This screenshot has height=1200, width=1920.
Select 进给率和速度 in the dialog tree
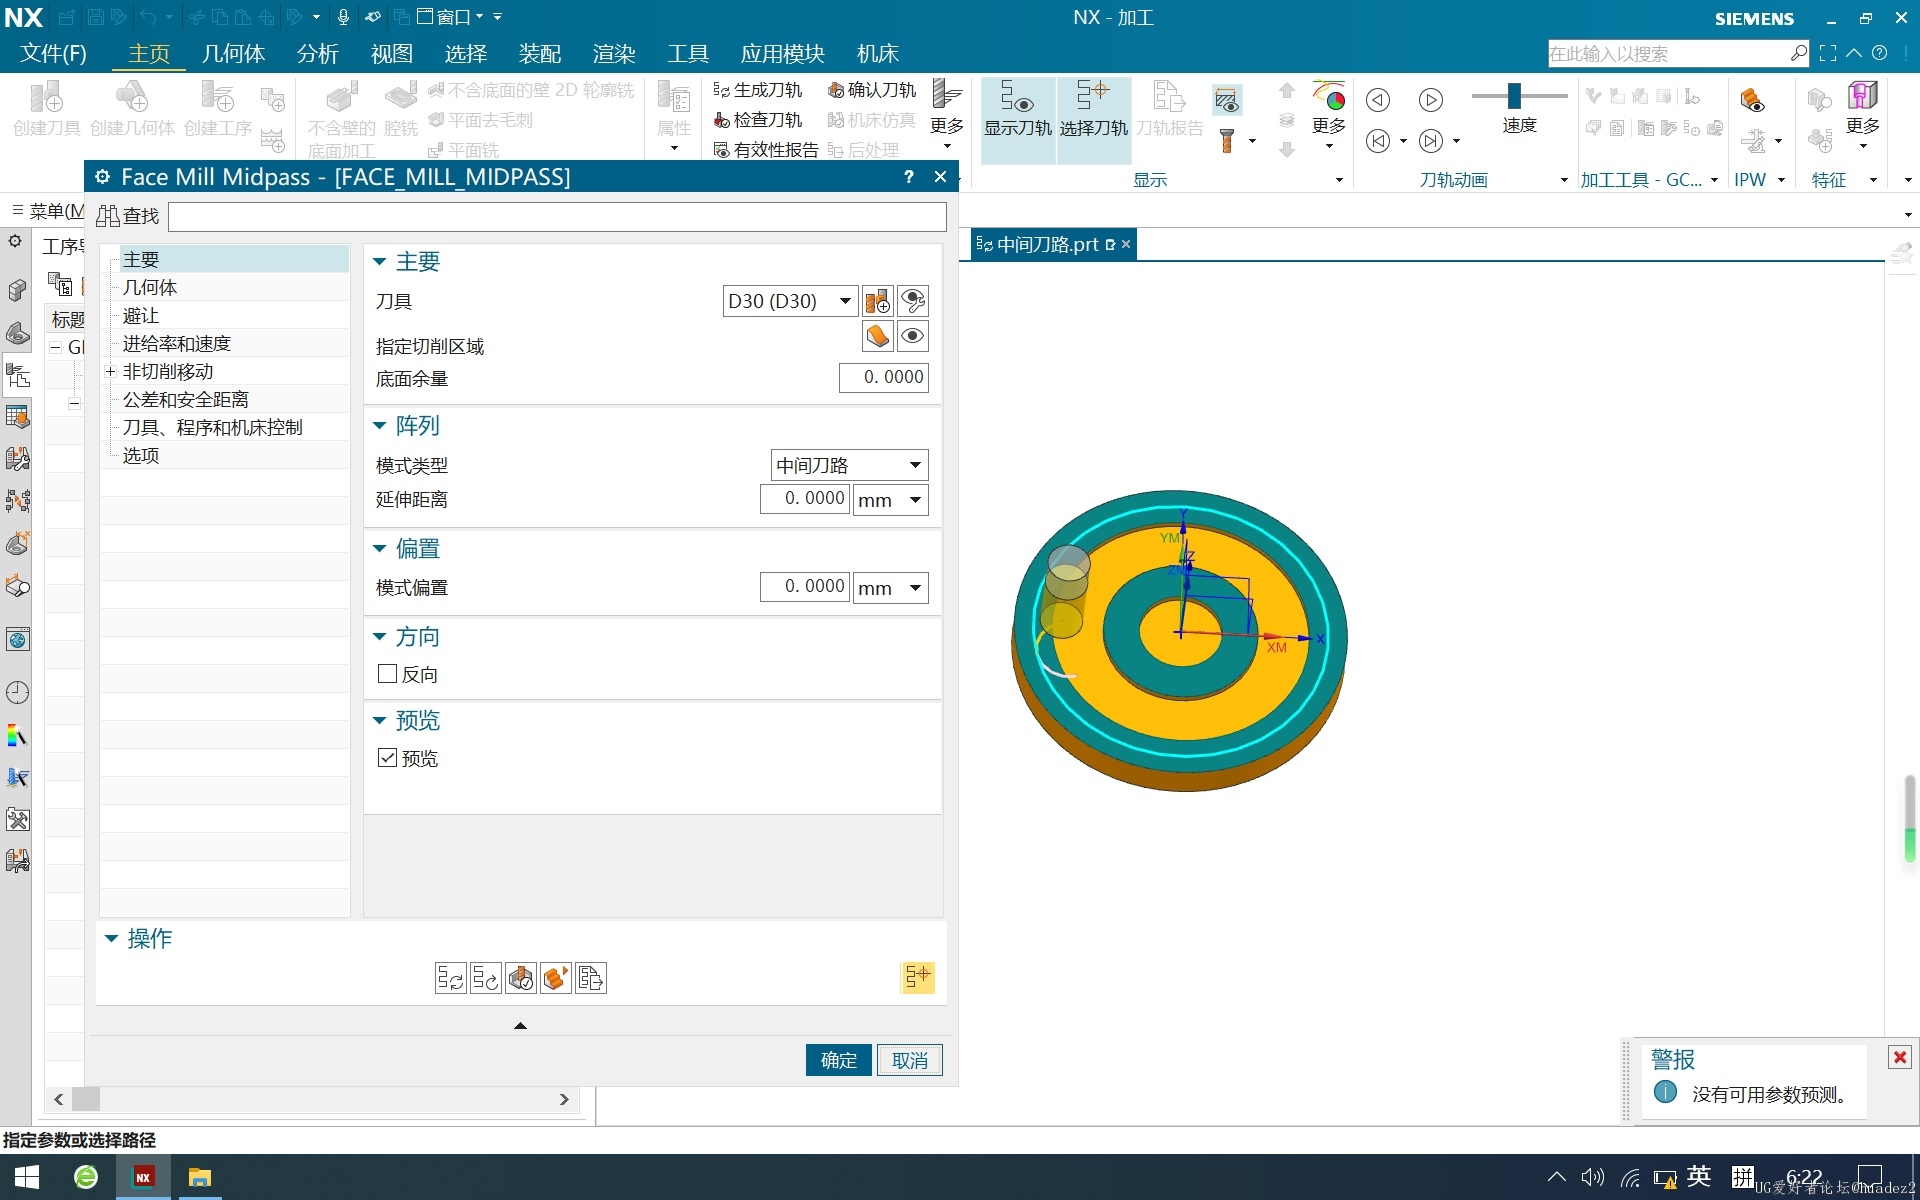(177, 344)
